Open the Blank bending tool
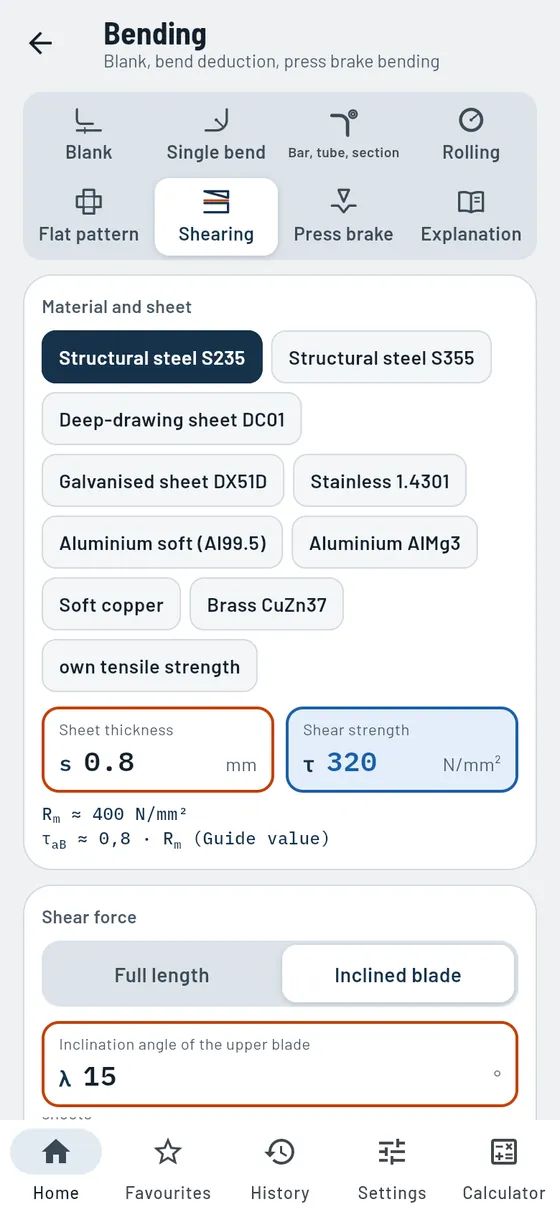560x1212 pixels. click(89, 136)
